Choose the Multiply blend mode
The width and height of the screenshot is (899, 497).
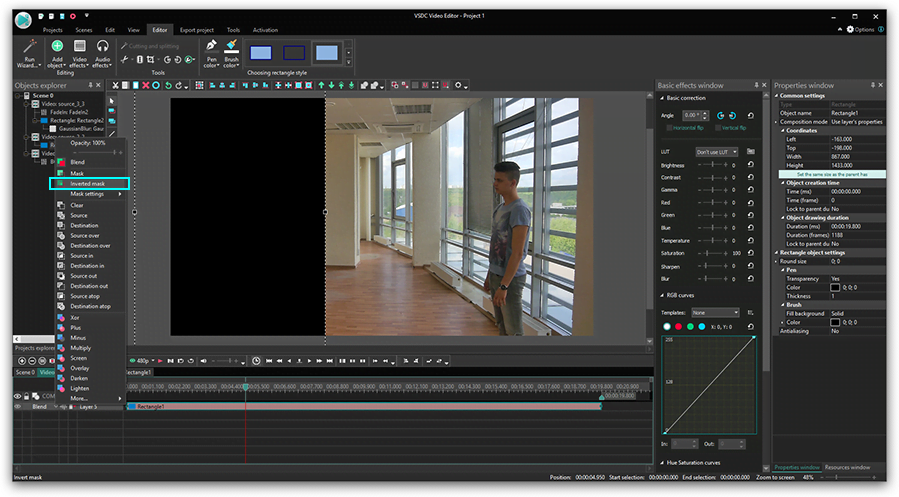click(81, 348)
